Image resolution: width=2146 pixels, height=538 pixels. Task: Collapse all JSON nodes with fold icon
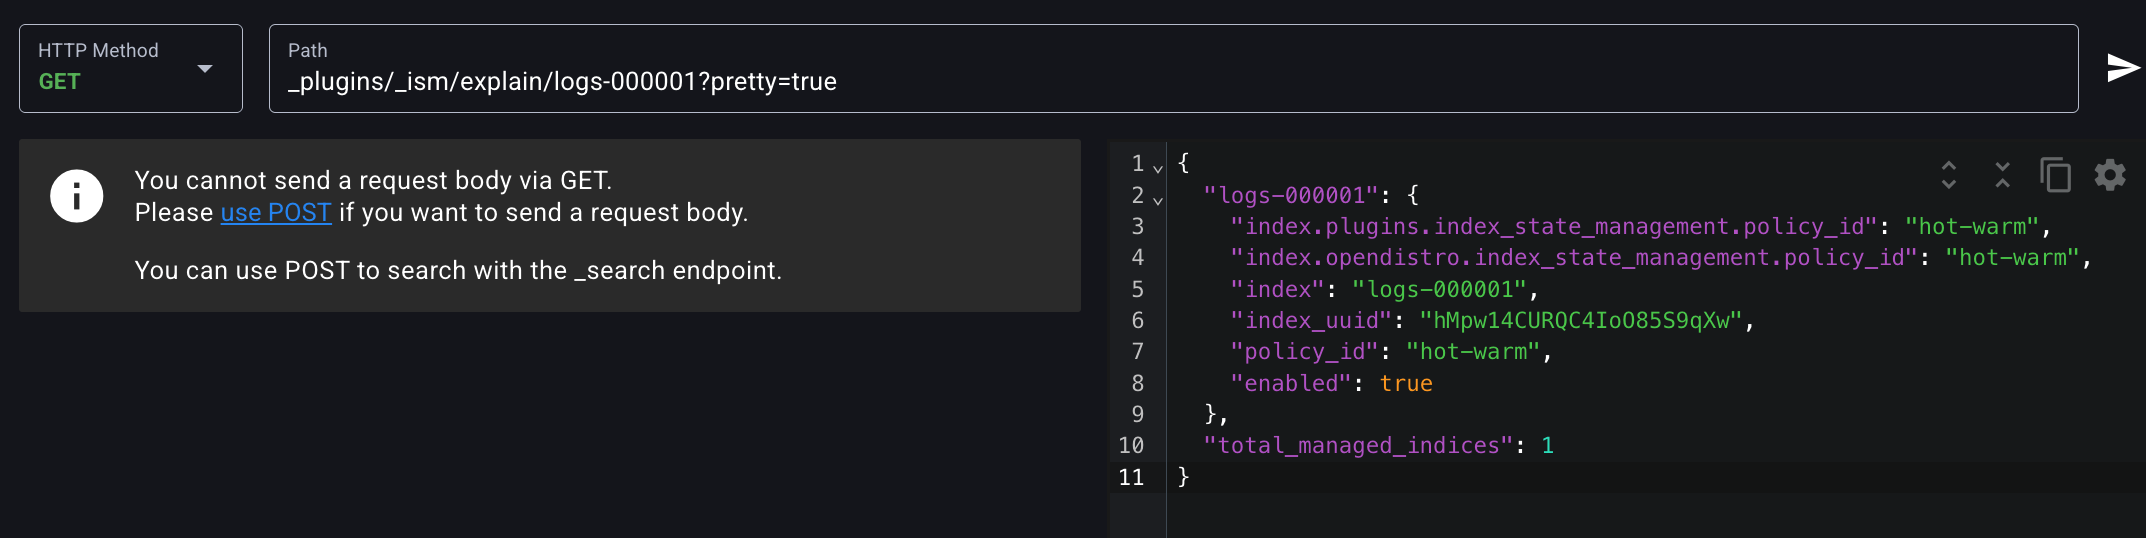click(2002, 175)
